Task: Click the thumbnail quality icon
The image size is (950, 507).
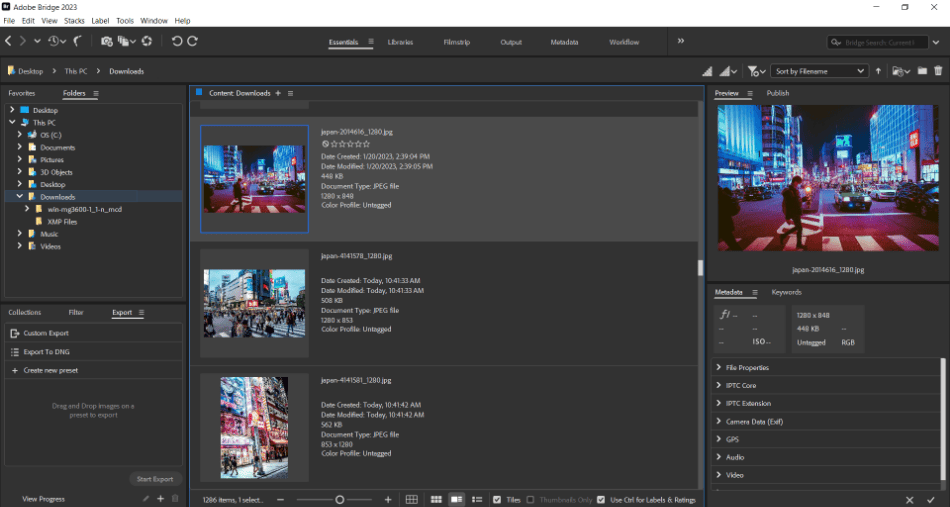Action: (707, 71)
